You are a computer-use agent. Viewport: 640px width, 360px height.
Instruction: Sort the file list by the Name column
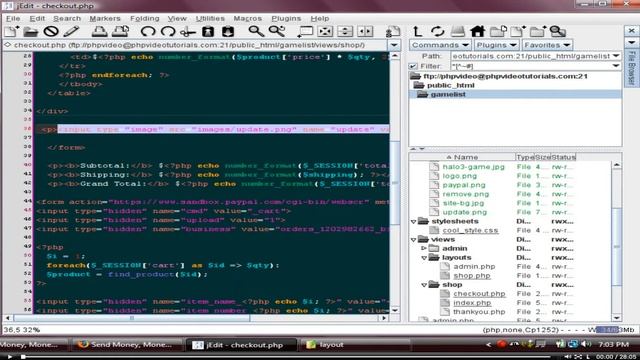pyautogui.click(x=462, y=157)
